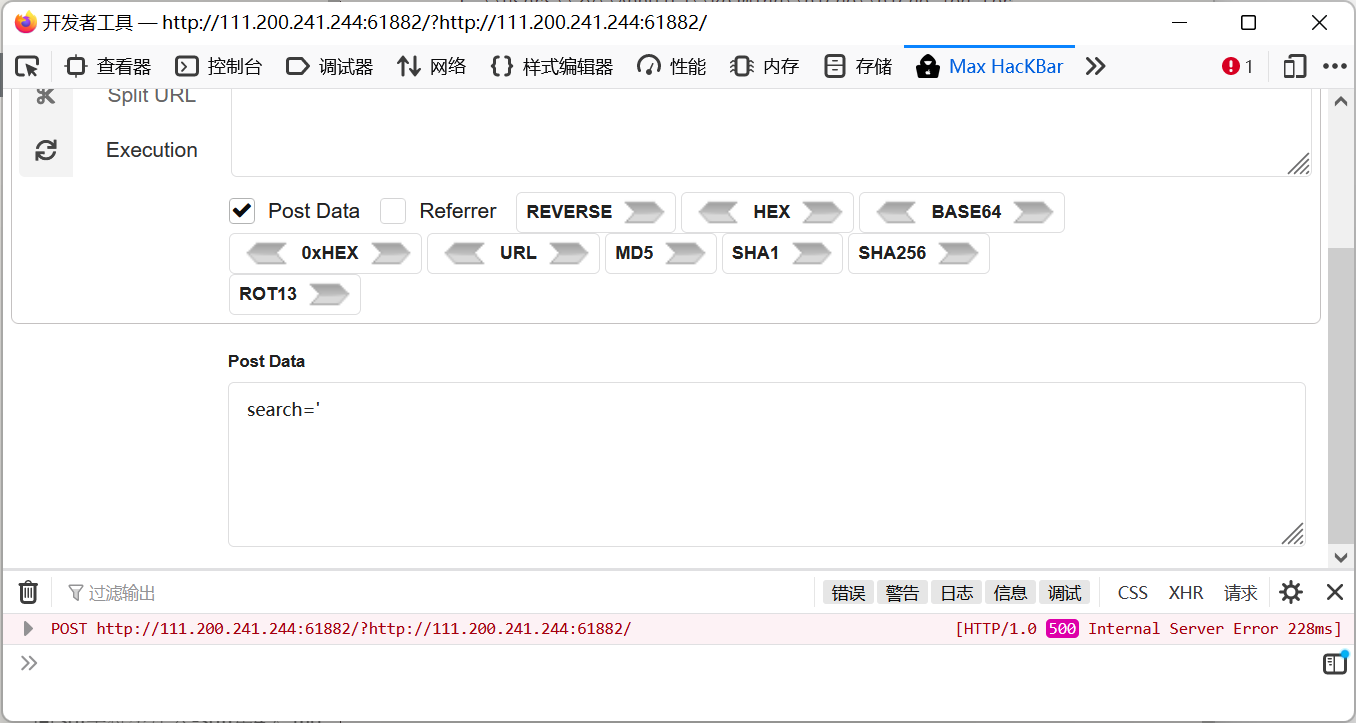The width and height of the screenshot is (1356, 723).
Task: Uncheck the Post Data checkbox
Action: pyautogui.click(x=241, y=211)
